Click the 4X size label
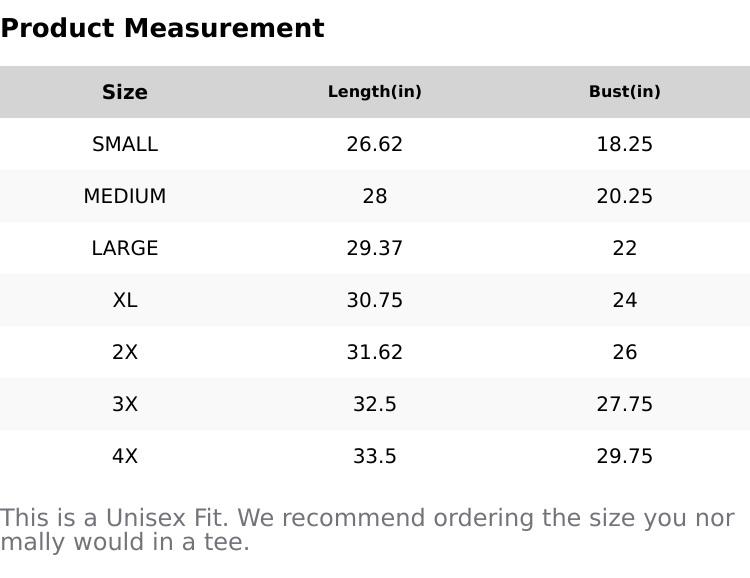Viewport: 750px width, 578px height. [x=125, y=456]
